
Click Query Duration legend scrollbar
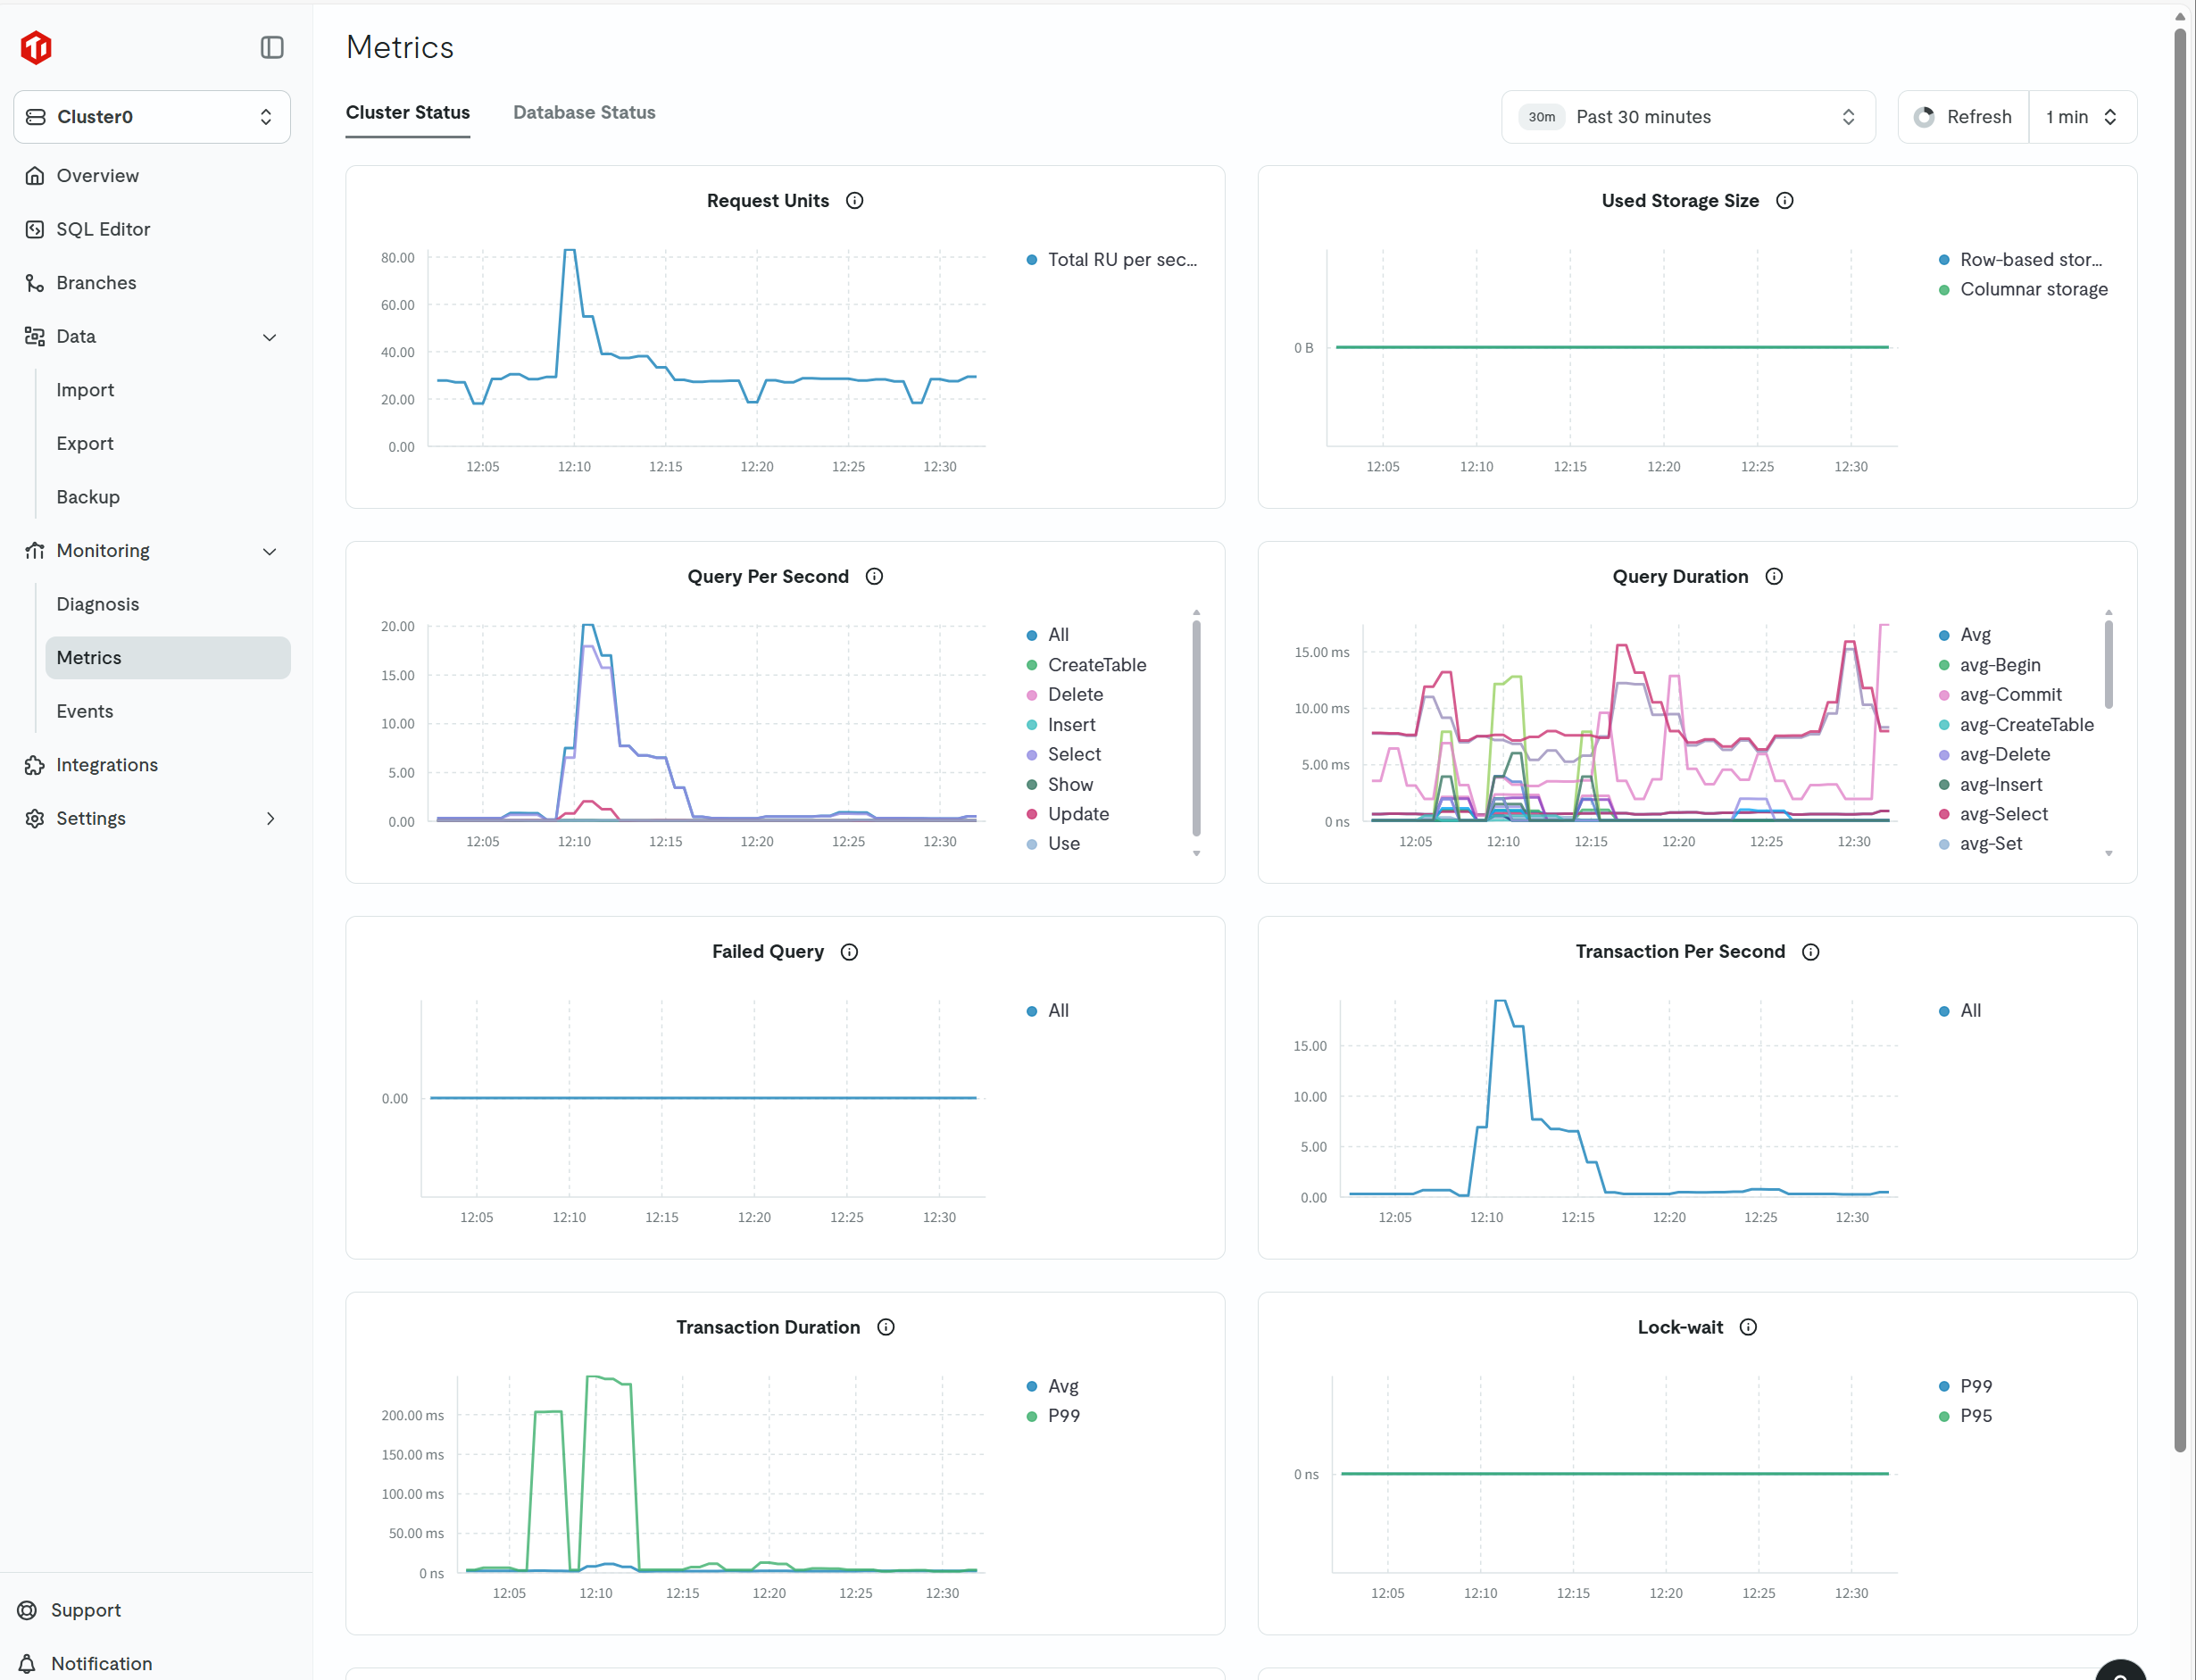2108,665
